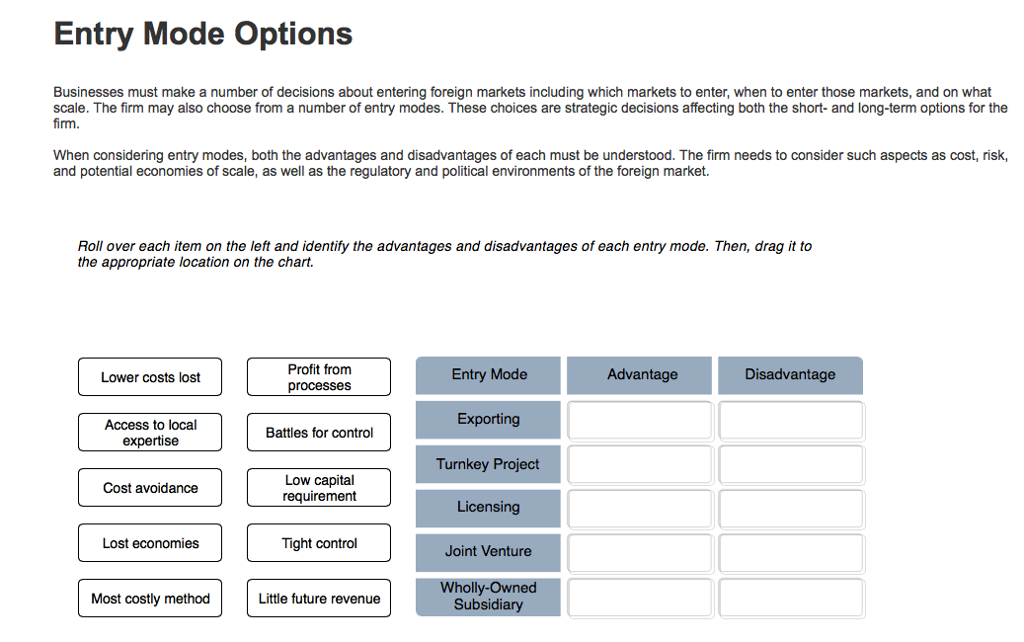Screen dimensions: 1024x642
Task: Click the 'Disadvantage' column header
Action: click(790, 375)
